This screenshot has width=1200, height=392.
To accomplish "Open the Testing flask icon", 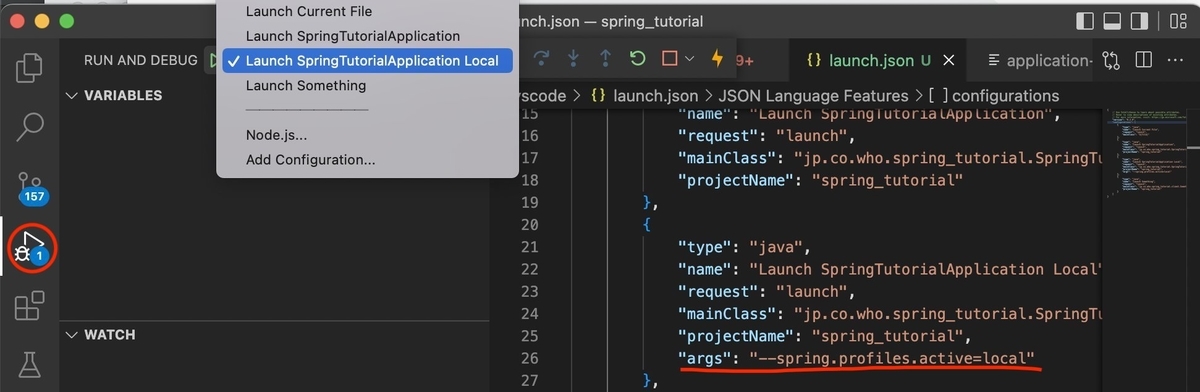I will click(x=30, y=364).
